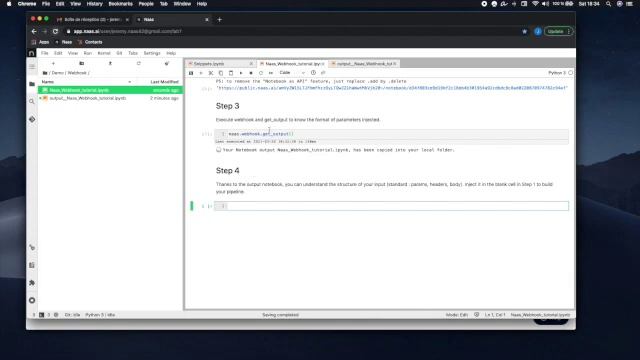Screen dimensions: 640x360
Task: Close the Snippets.ipynb tab
Action: point(251,64)
